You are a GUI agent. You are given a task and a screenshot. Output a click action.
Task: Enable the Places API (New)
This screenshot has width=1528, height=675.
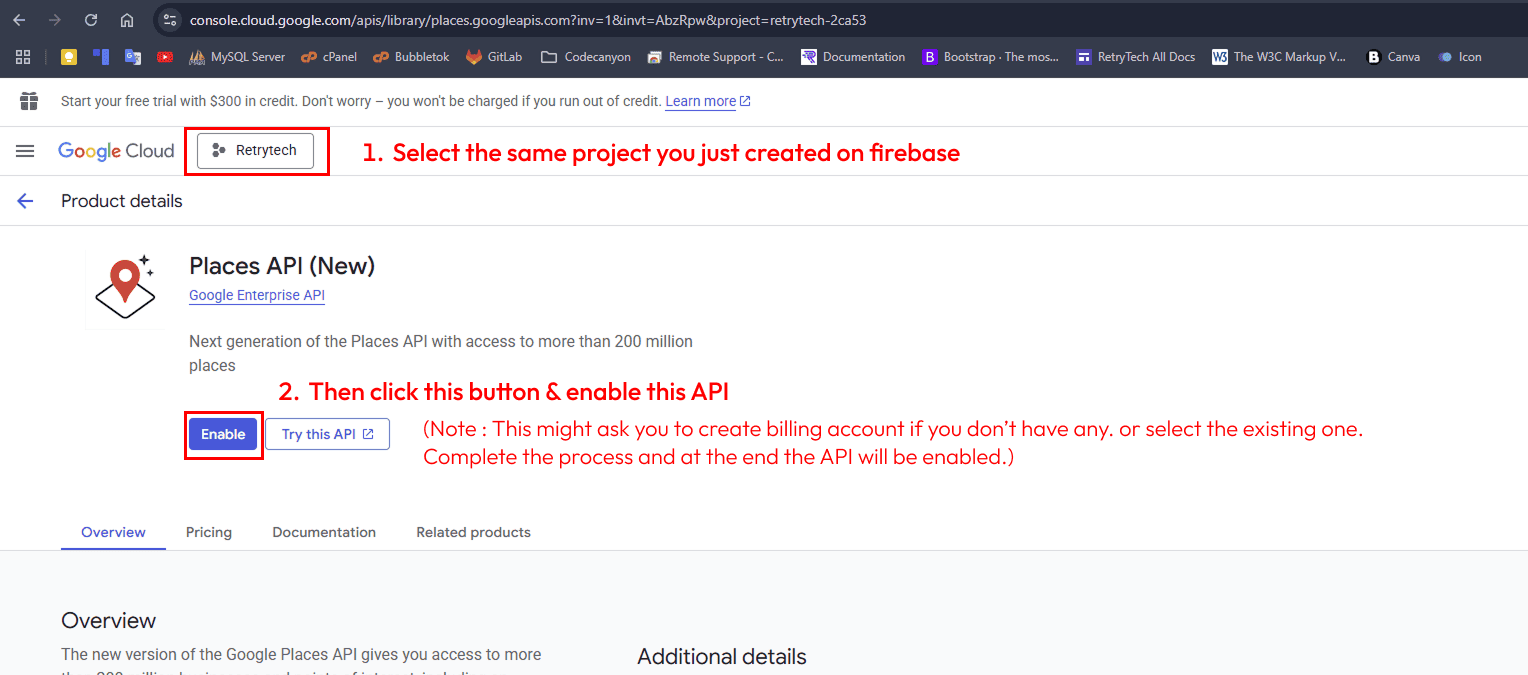click(x=223, y=434)
